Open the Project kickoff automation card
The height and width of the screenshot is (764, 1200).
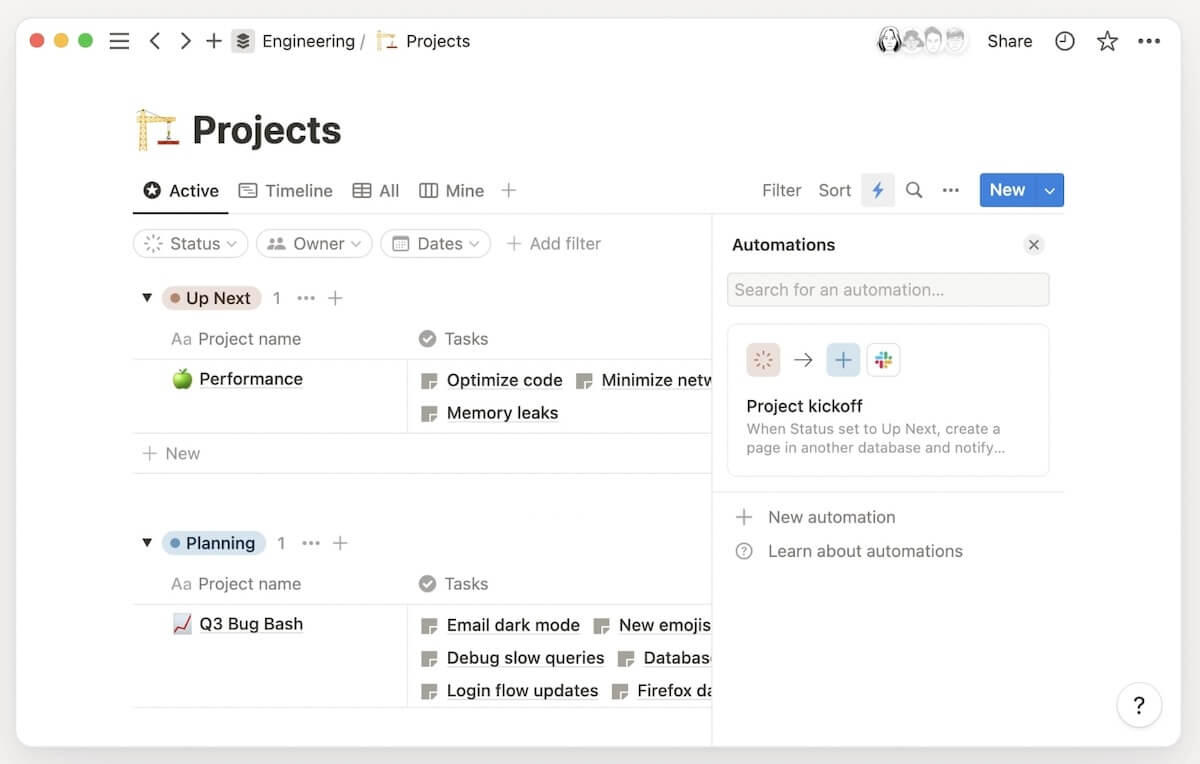click(888, 400)
